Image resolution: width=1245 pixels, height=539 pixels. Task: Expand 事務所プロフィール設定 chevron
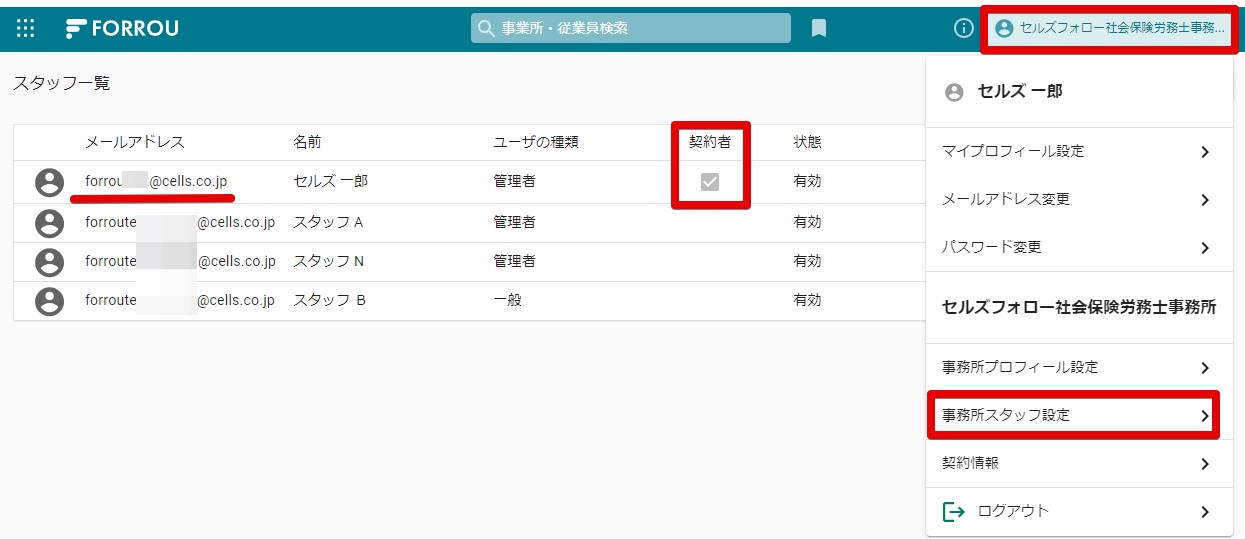tap(1205, 368)
